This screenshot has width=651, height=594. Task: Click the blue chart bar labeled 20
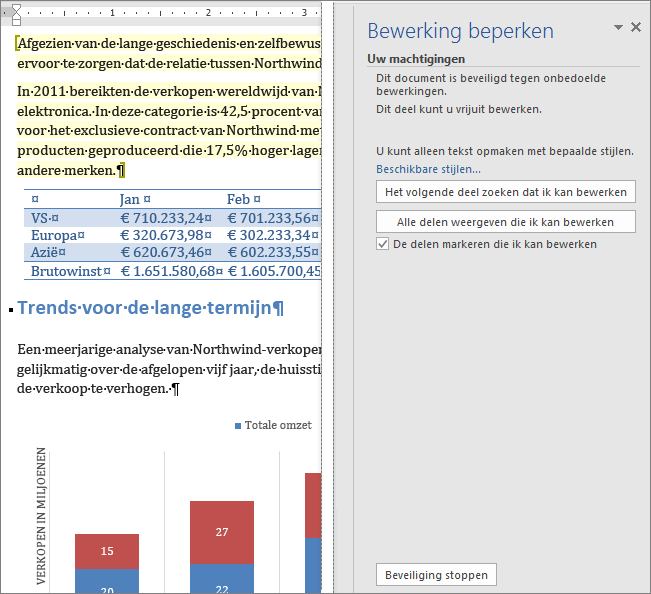tap(107, 581)
